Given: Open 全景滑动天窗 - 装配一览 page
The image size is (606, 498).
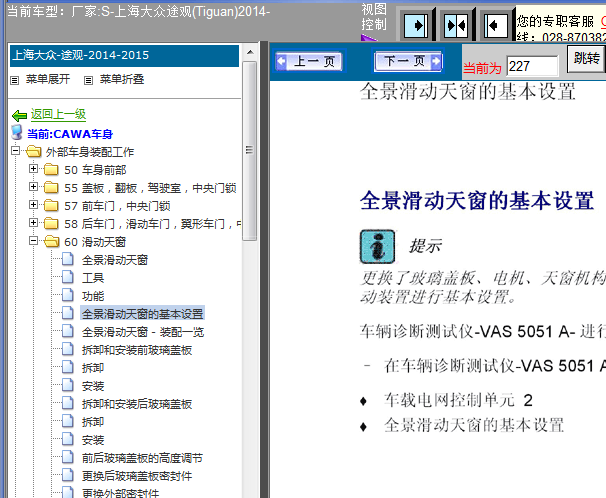Looking at the screenshot, I should click(x=143, y=332).
